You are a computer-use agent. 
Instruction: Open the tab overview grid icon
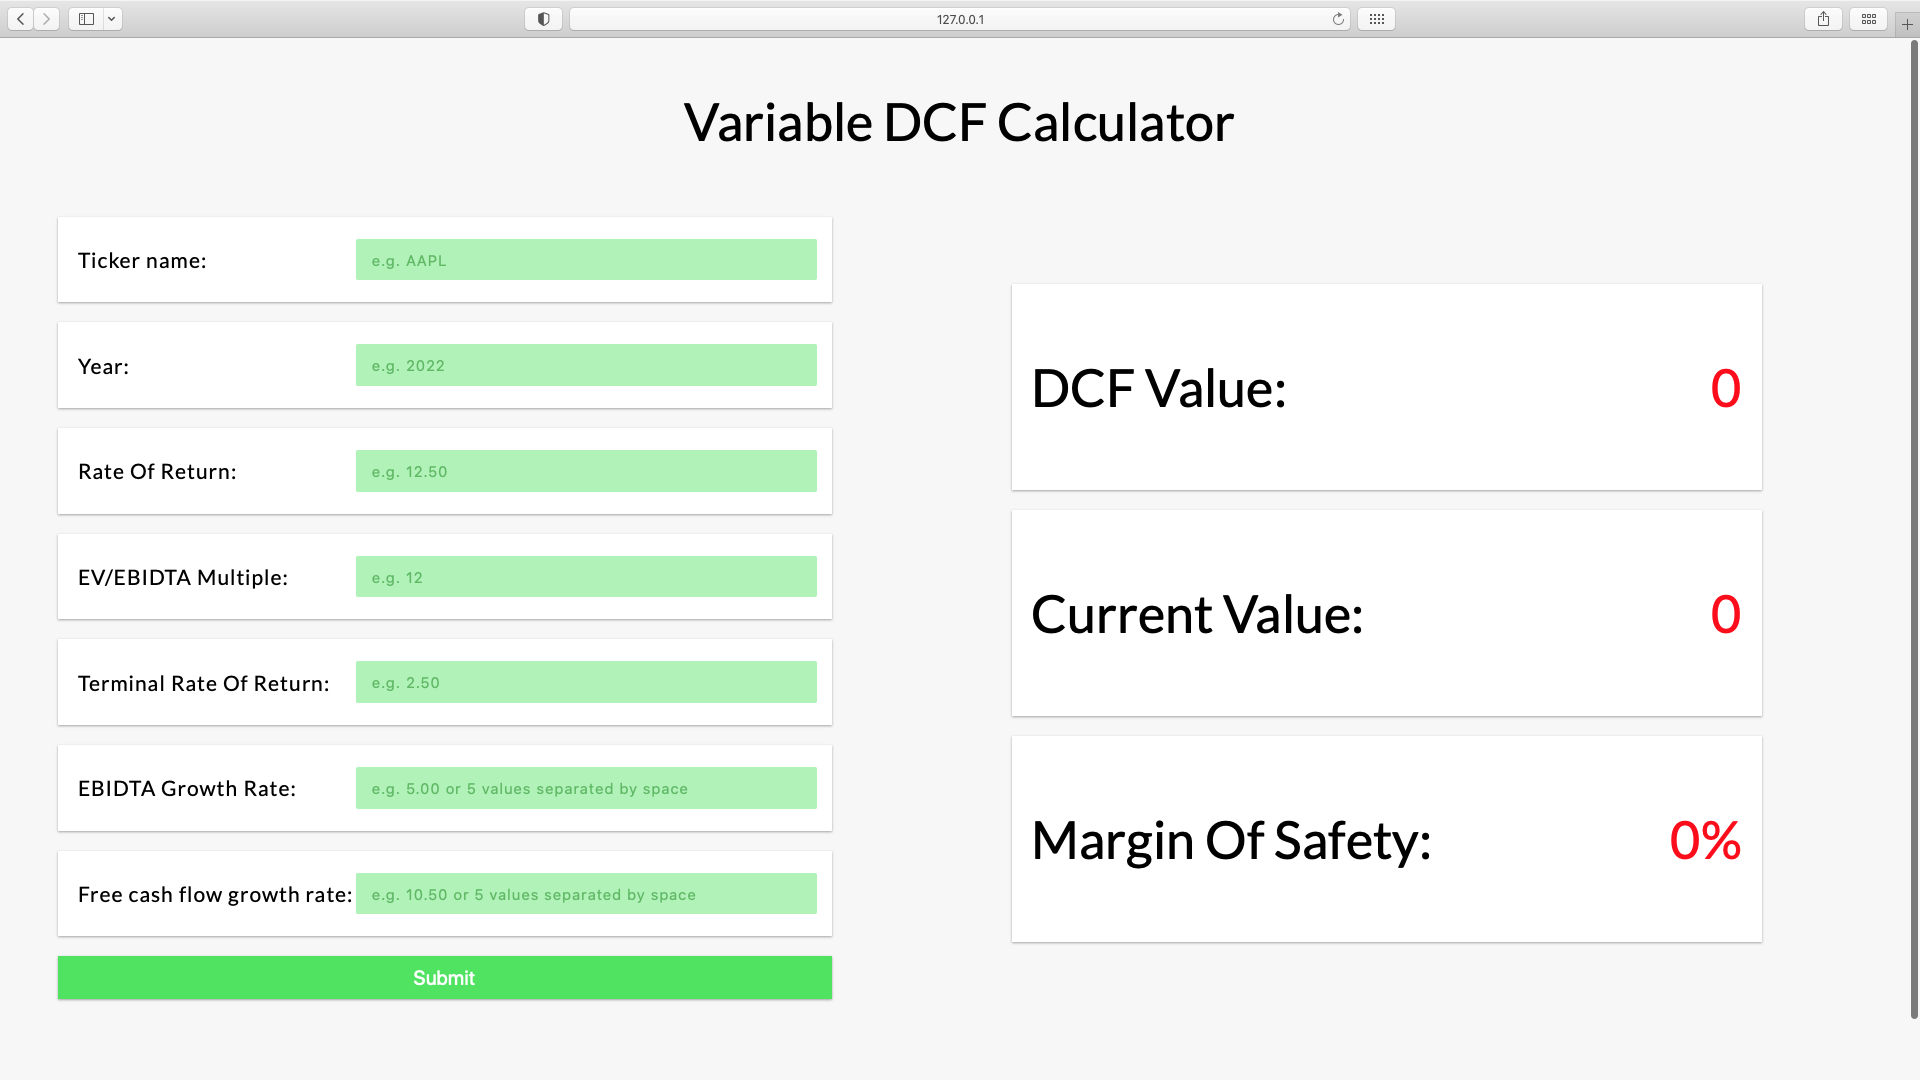pyautogui.click(x=1868, y=18)
